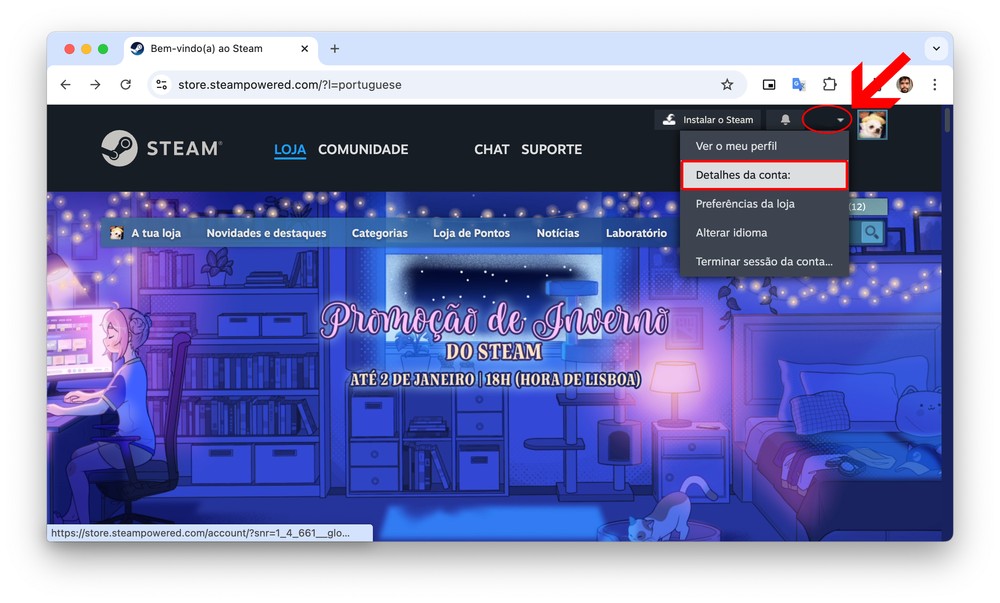Open Chrome profile avatar
1000x603 pixels.
[904, 84]
